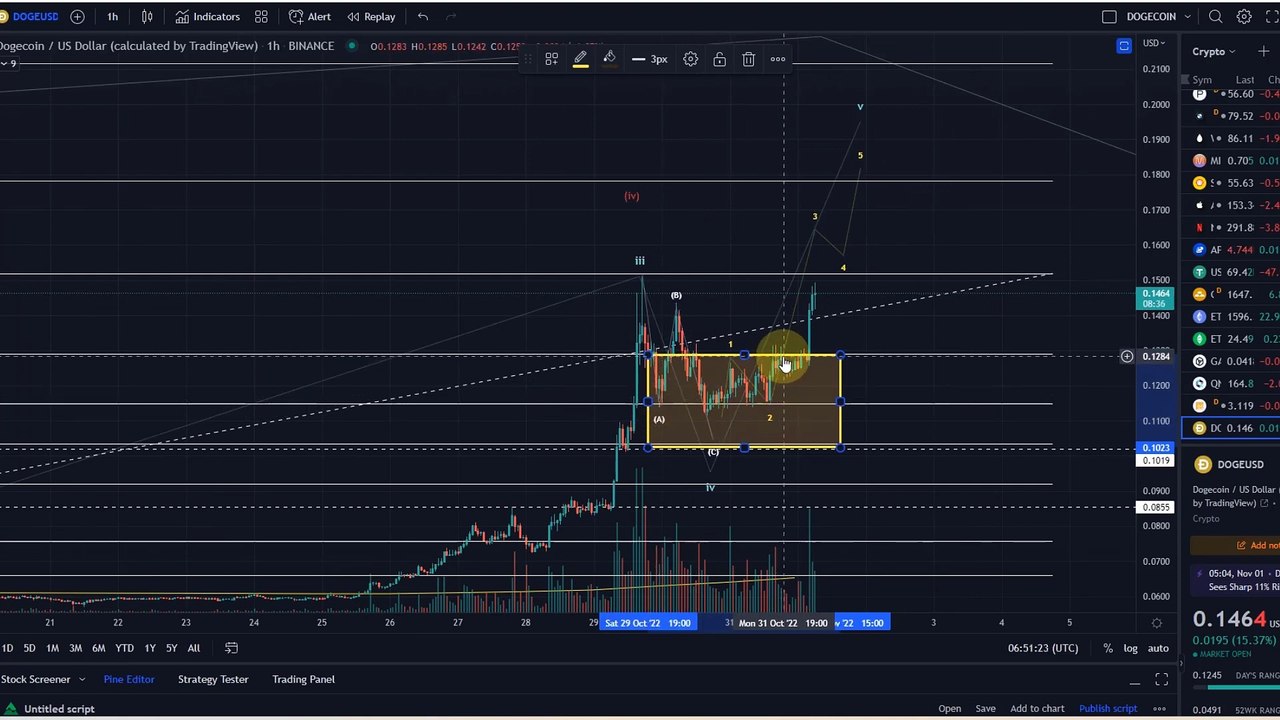The width and height of the screenshot is (1280, 720).
Task: Open the Indicators dialog
Action: (x=207, y=16)
